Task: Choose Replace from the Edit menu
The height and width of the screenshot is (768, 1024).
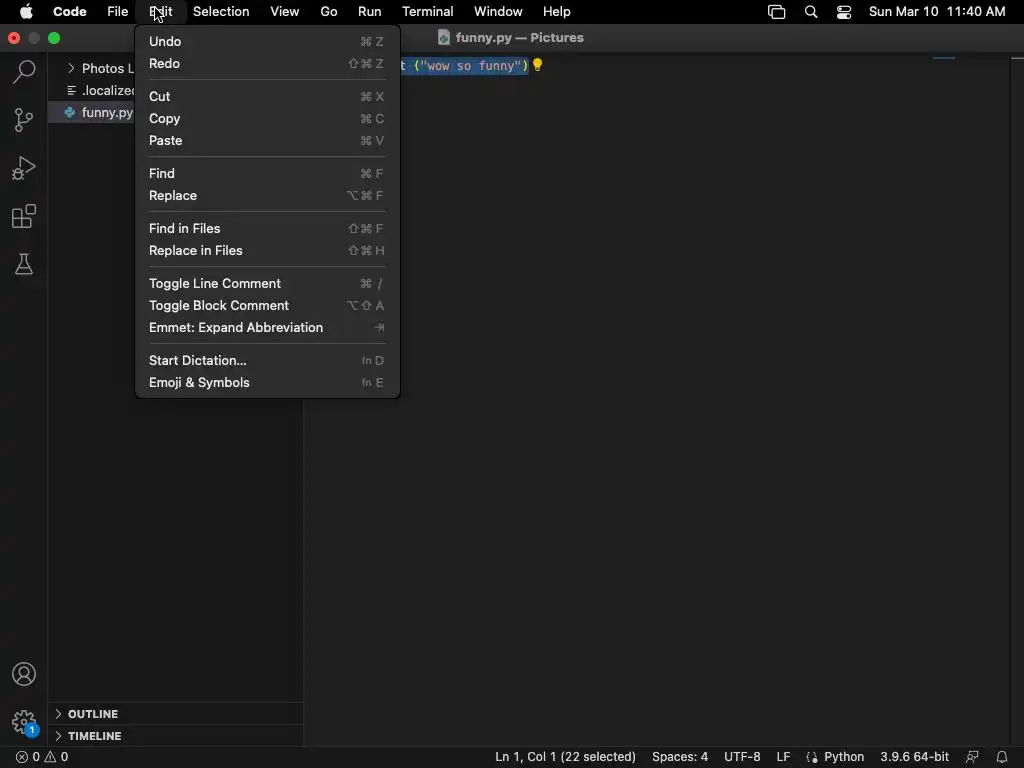Action: 267,195
